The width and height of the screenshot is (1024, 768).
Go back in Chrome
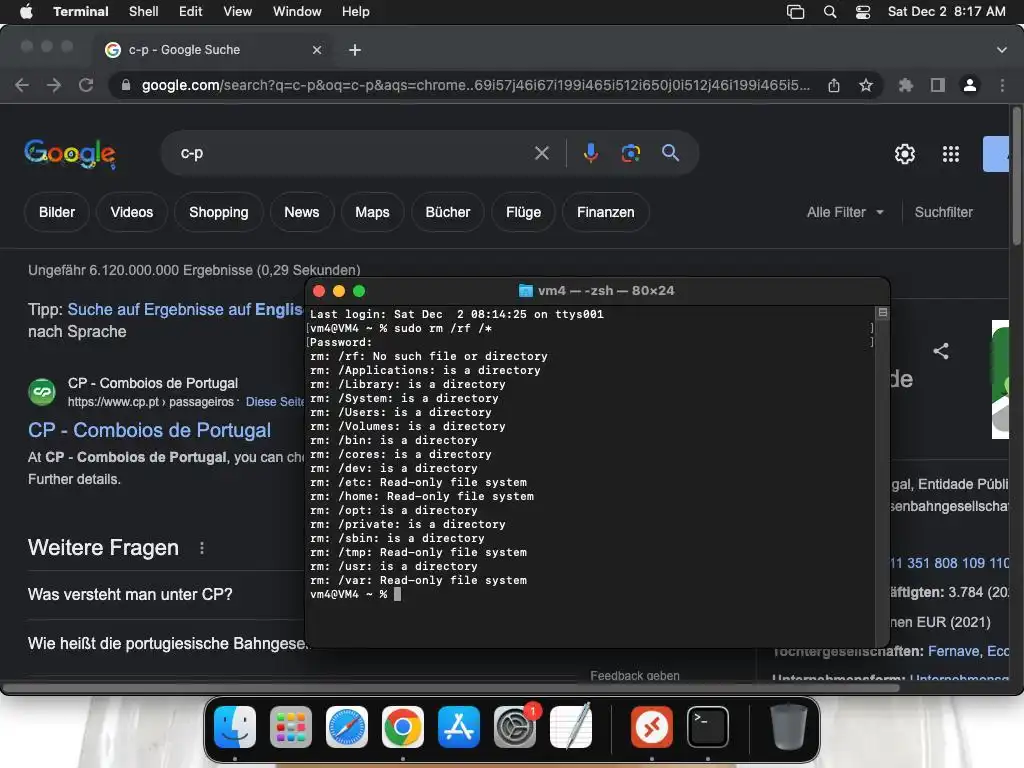[x=22, y=85]
